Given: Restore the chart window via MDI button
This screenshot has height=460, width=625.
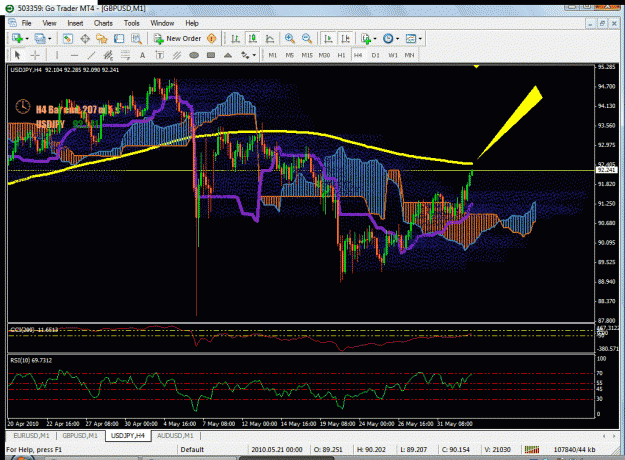Looking at the screenshot, I should (602, 24).
